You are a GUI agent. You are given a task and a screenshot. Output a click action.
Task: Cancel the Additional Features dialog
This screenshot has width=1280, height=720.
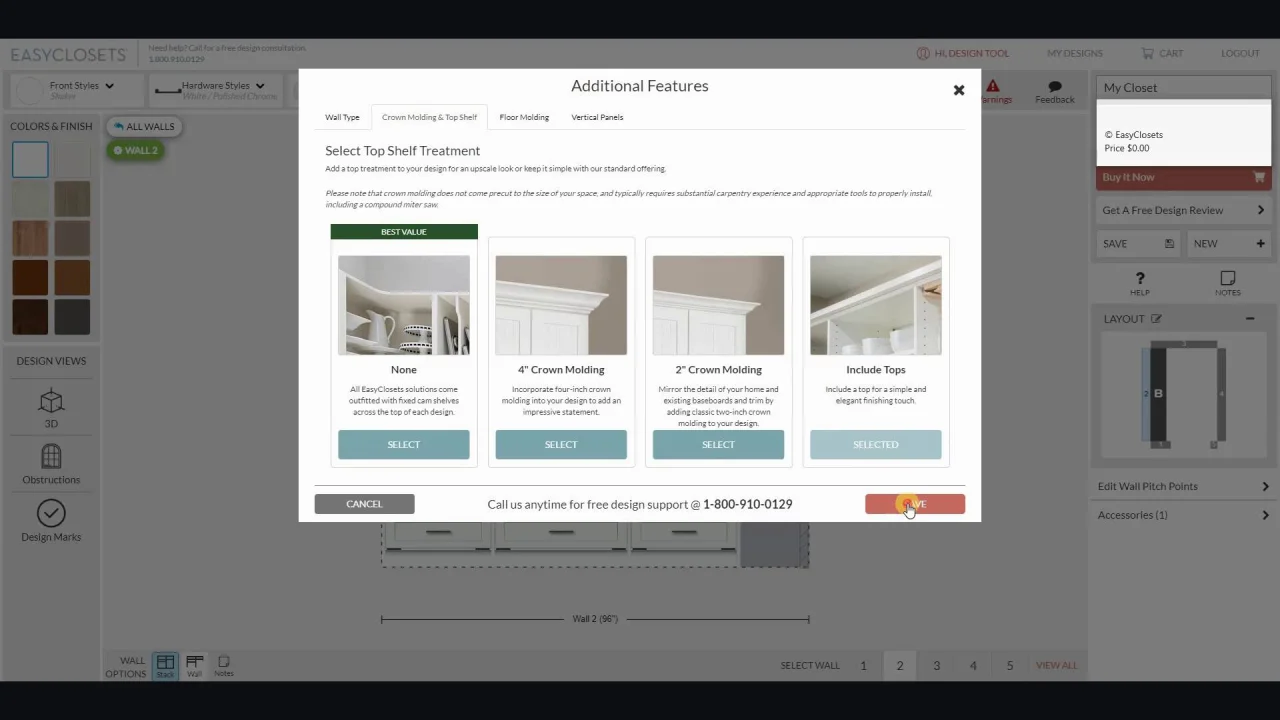(364, 504)
